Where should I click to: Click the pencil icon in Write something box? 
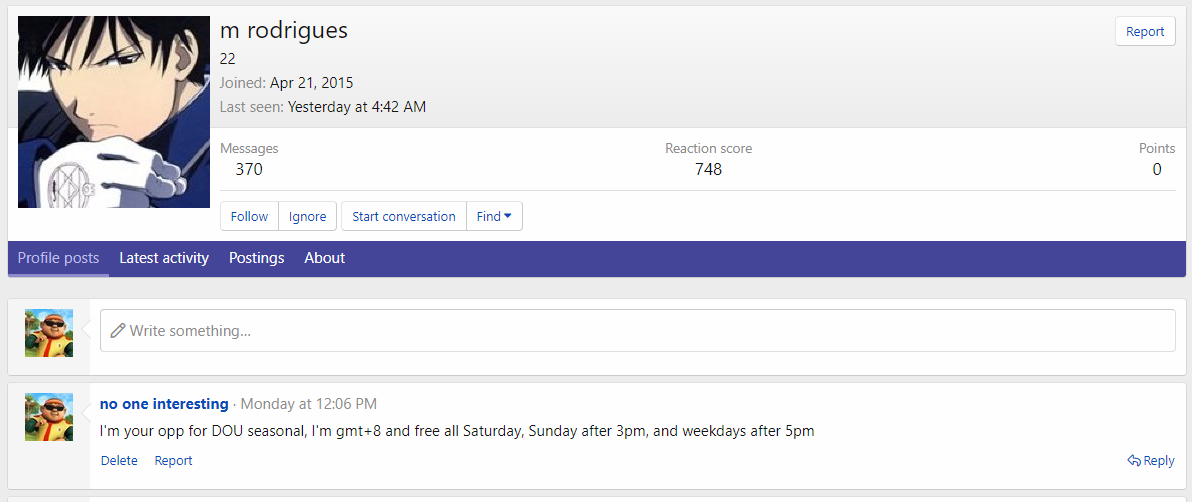pos(118,331)
